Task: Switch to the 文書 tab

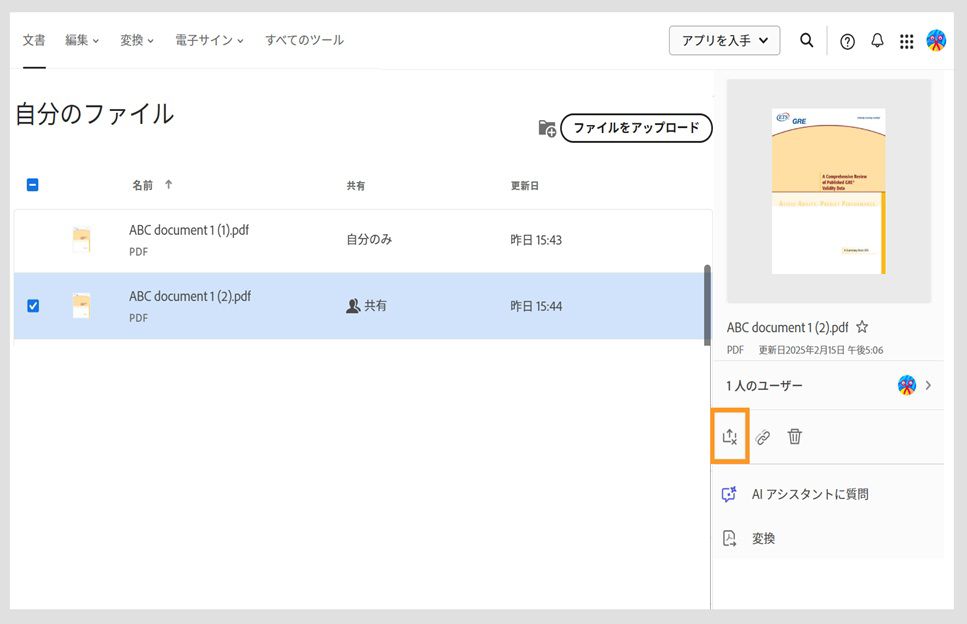Action: [x=34, y=40]
